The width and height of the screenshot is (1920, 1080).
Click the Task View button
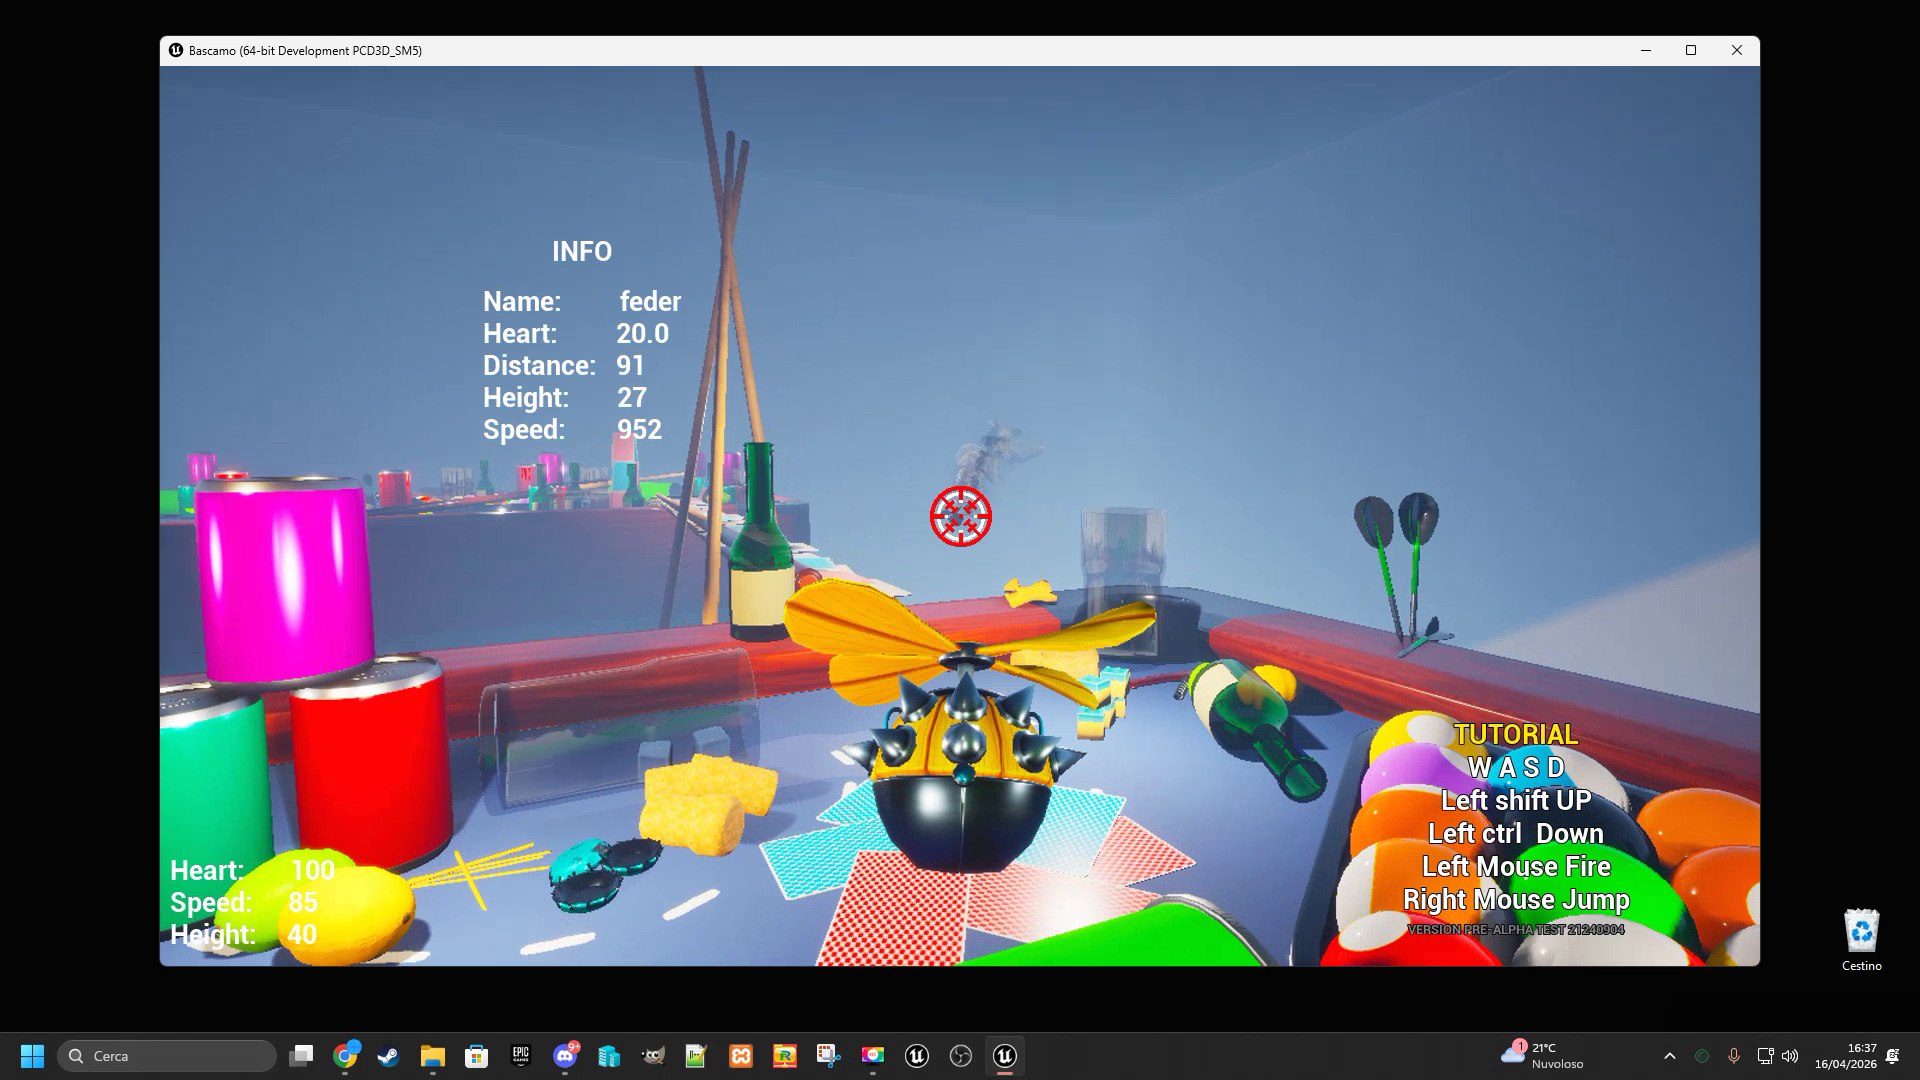tap(301, 1056)
